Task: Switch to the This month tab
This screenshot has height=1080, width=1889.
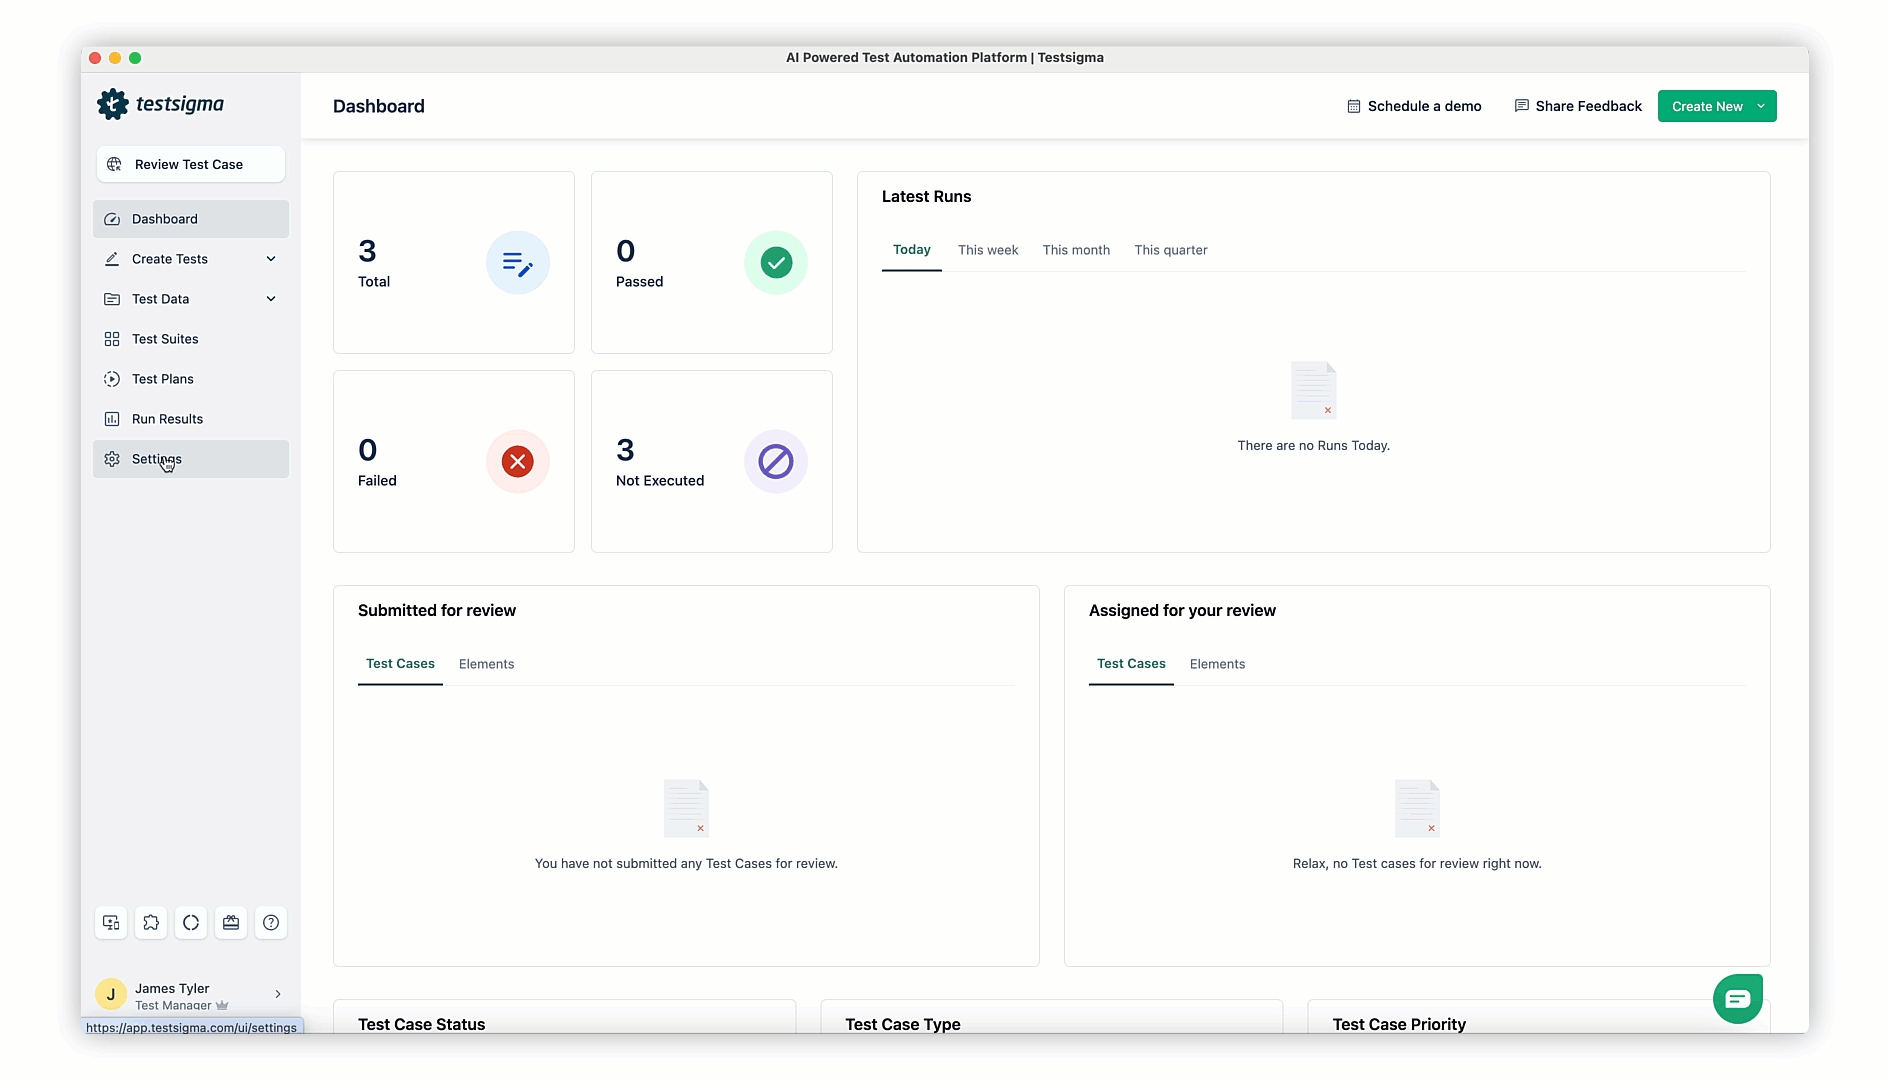Action: click(x=1076, y=250)
